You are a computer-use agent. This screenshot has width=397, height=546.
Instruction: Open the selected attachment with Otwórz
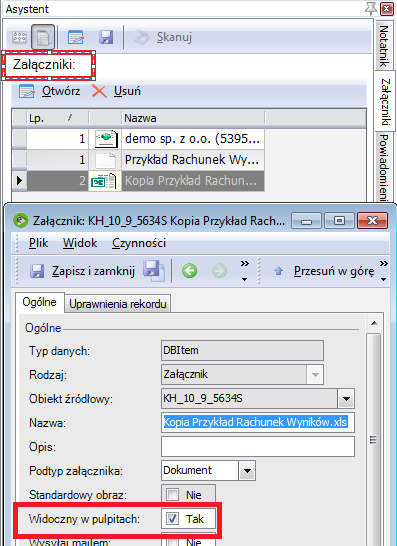(49, 91)
